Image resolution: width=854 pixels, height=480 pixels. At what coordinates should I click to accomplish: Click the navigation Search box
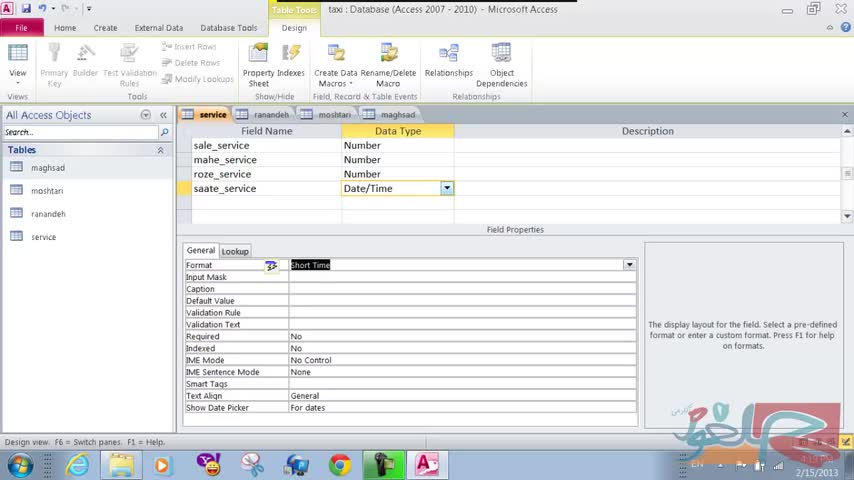80,132
